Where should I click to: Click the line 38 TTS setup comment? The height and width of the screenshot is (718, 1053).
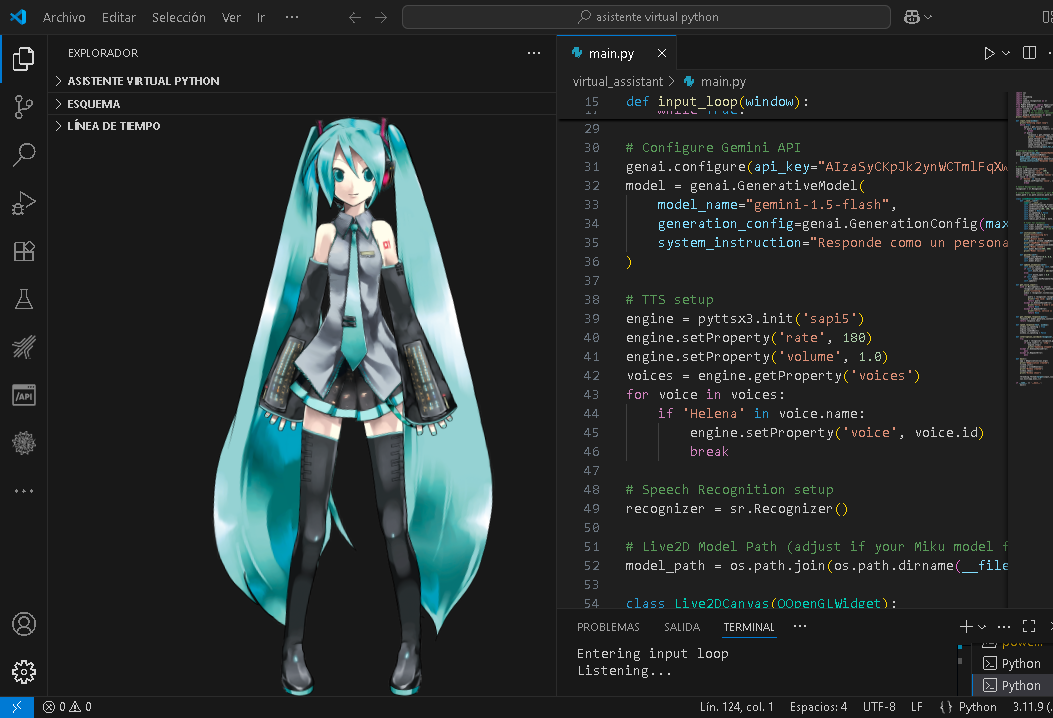click(x=670, y=300)
